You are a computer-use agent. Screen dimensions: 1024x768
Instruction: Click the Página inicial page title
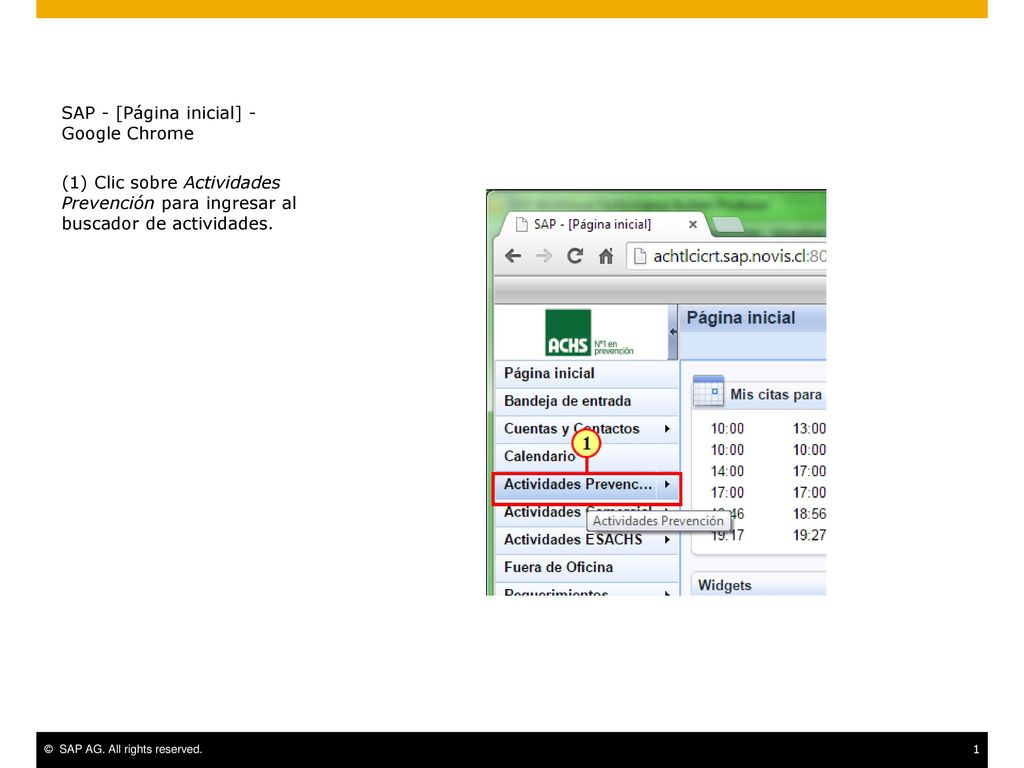(741, 318)
